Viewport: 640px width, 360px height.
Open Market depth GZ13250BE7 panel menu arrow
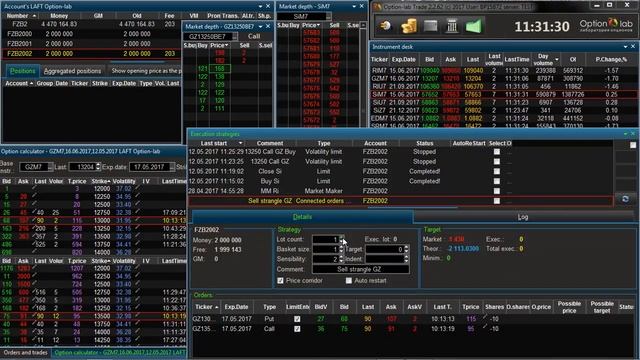260,27
